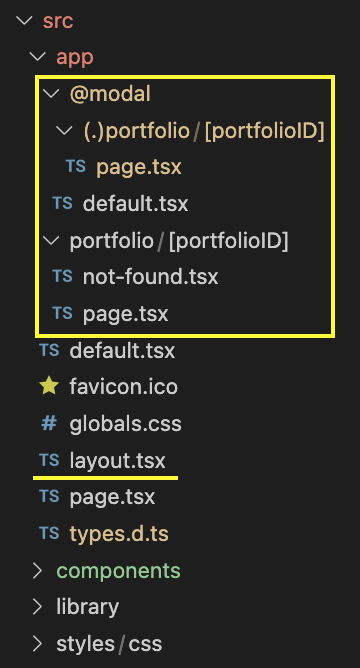The height and width of the screenshot is (668, 360).
Task: Open favicon.ico file
Action: (x=124, y=387)
